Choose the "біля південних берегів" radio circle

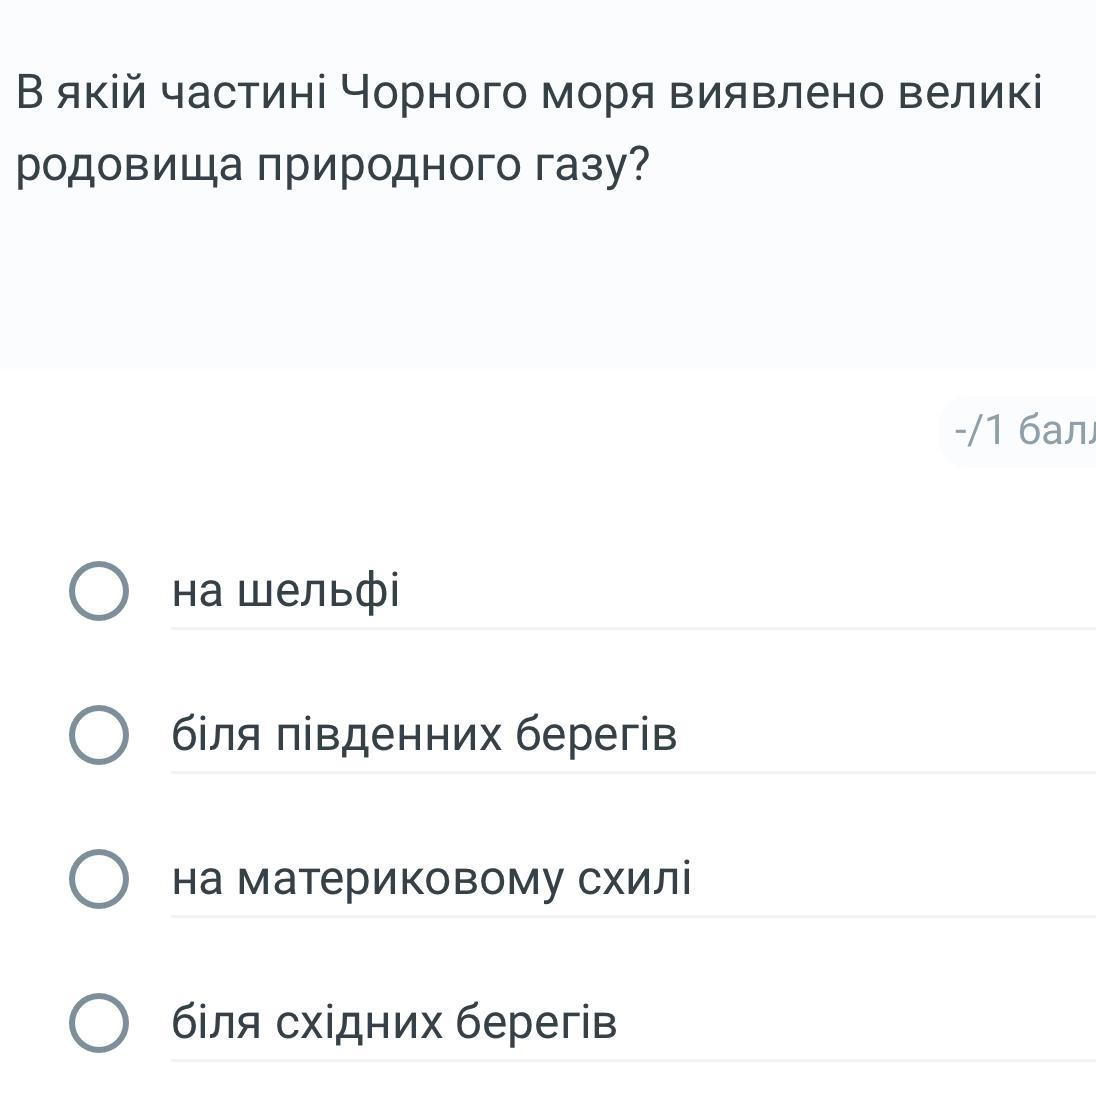coord(99,735)
